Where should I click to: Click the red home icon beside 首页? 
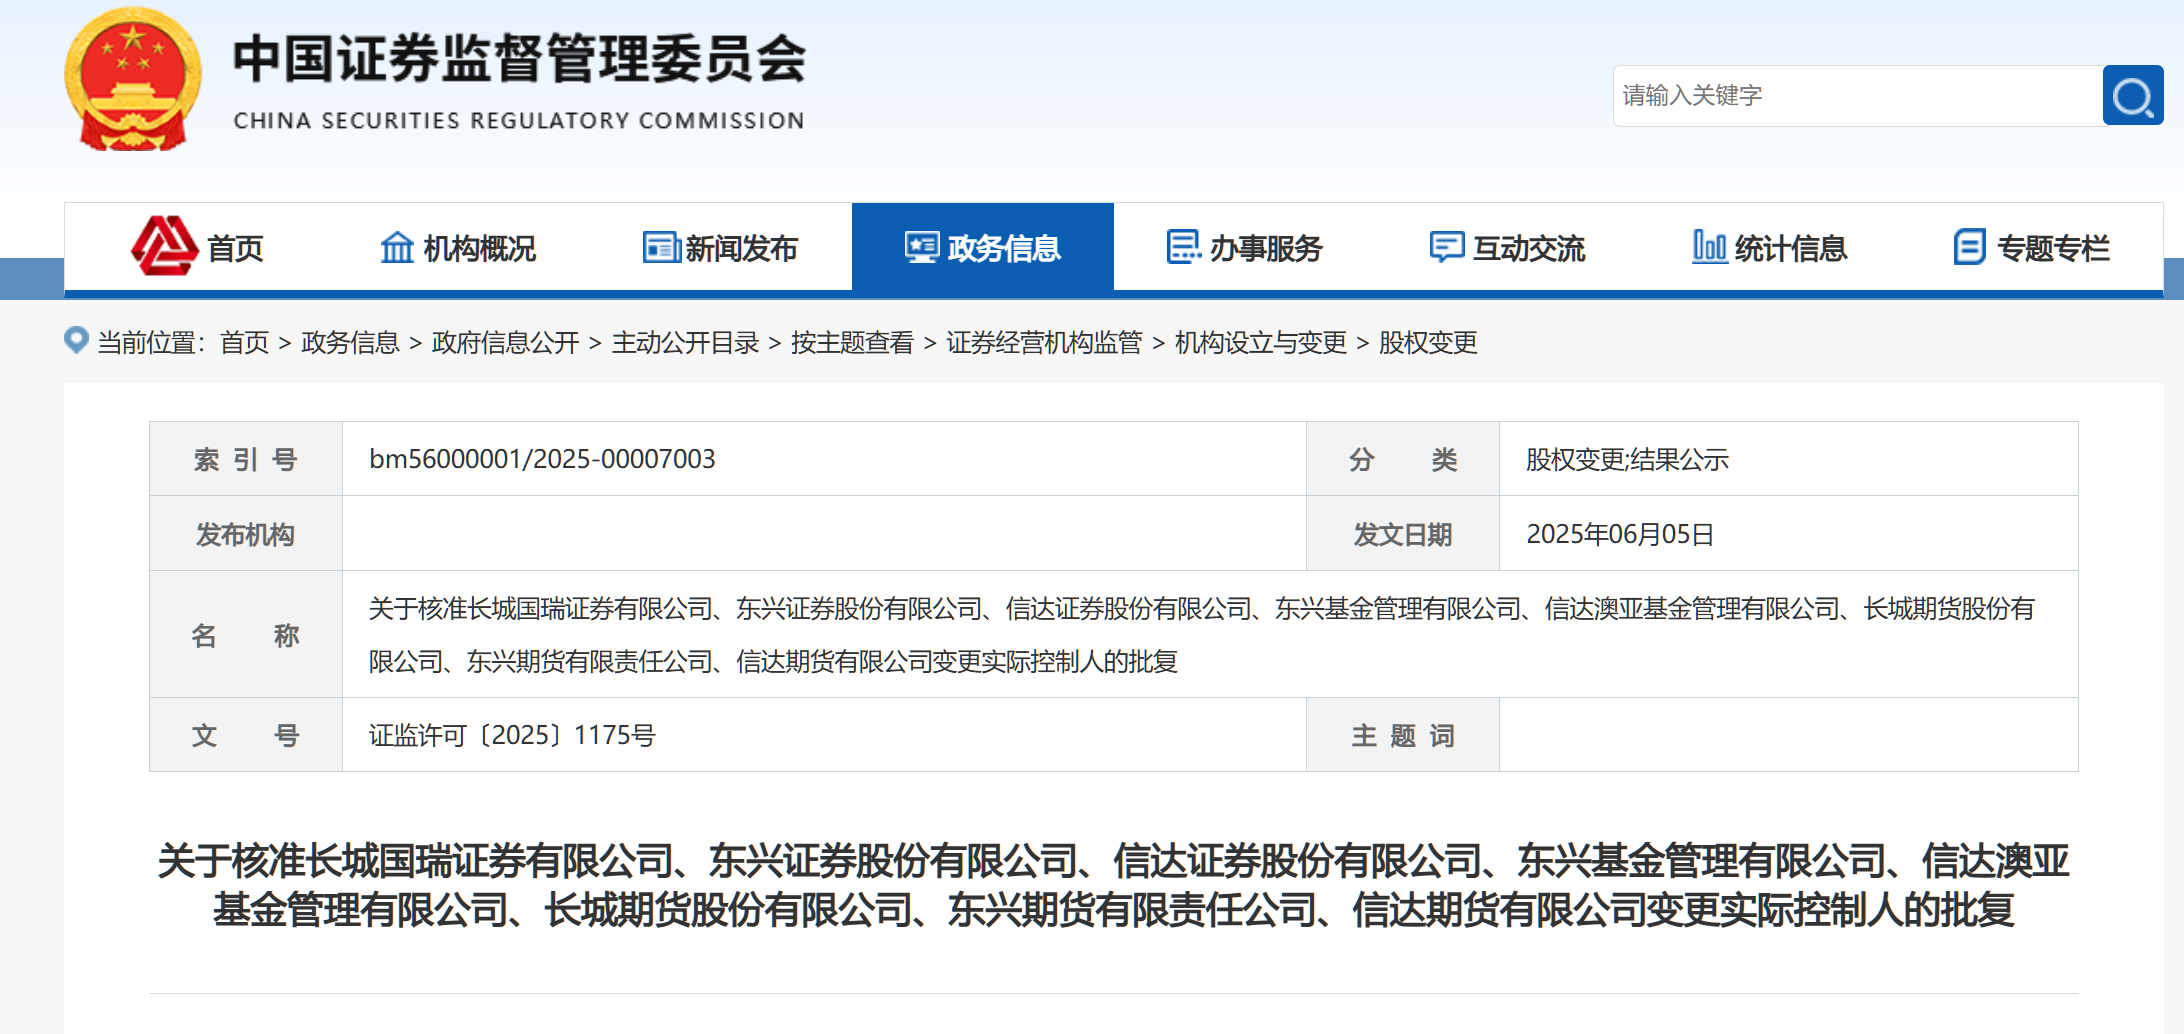pos(164,246)
